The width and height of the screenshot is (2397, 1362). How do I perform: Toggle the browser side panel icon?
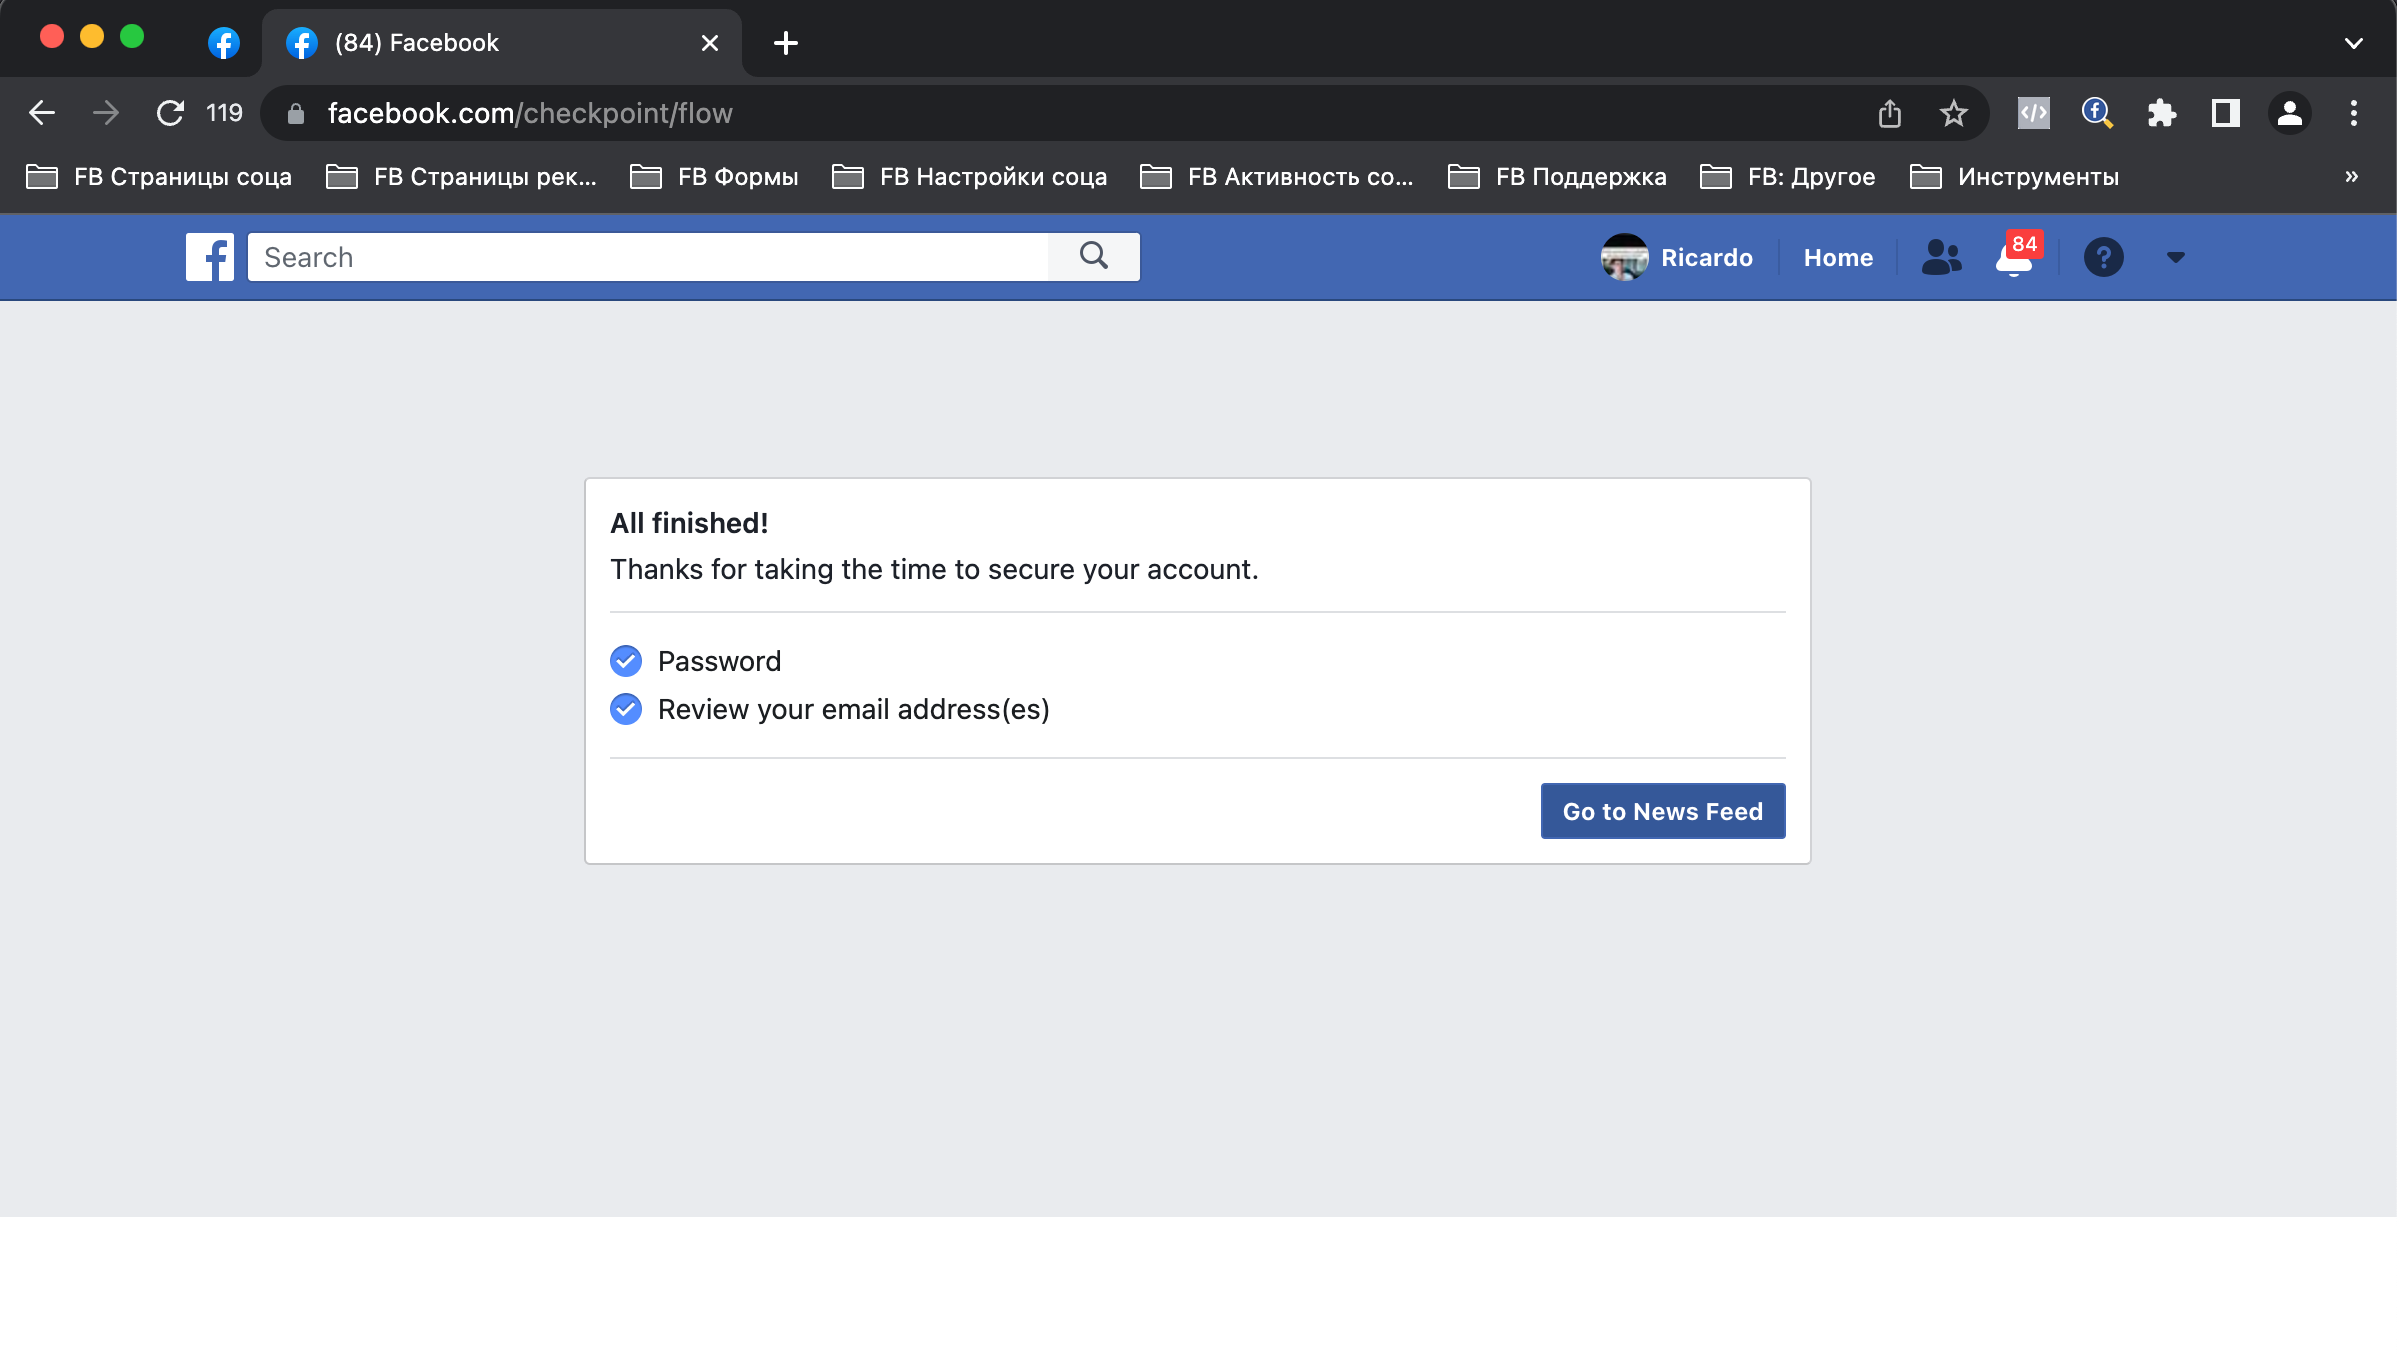(x=2225, y=113)
